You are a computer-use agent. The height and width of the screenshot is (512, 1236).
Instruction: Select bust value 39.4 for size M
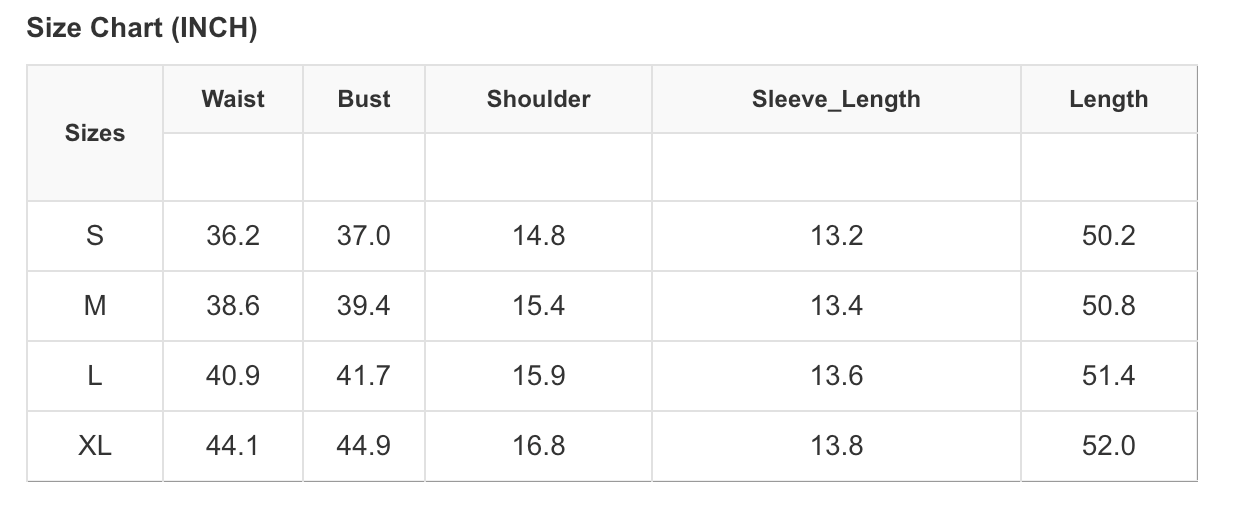click(x=364, y=306)
